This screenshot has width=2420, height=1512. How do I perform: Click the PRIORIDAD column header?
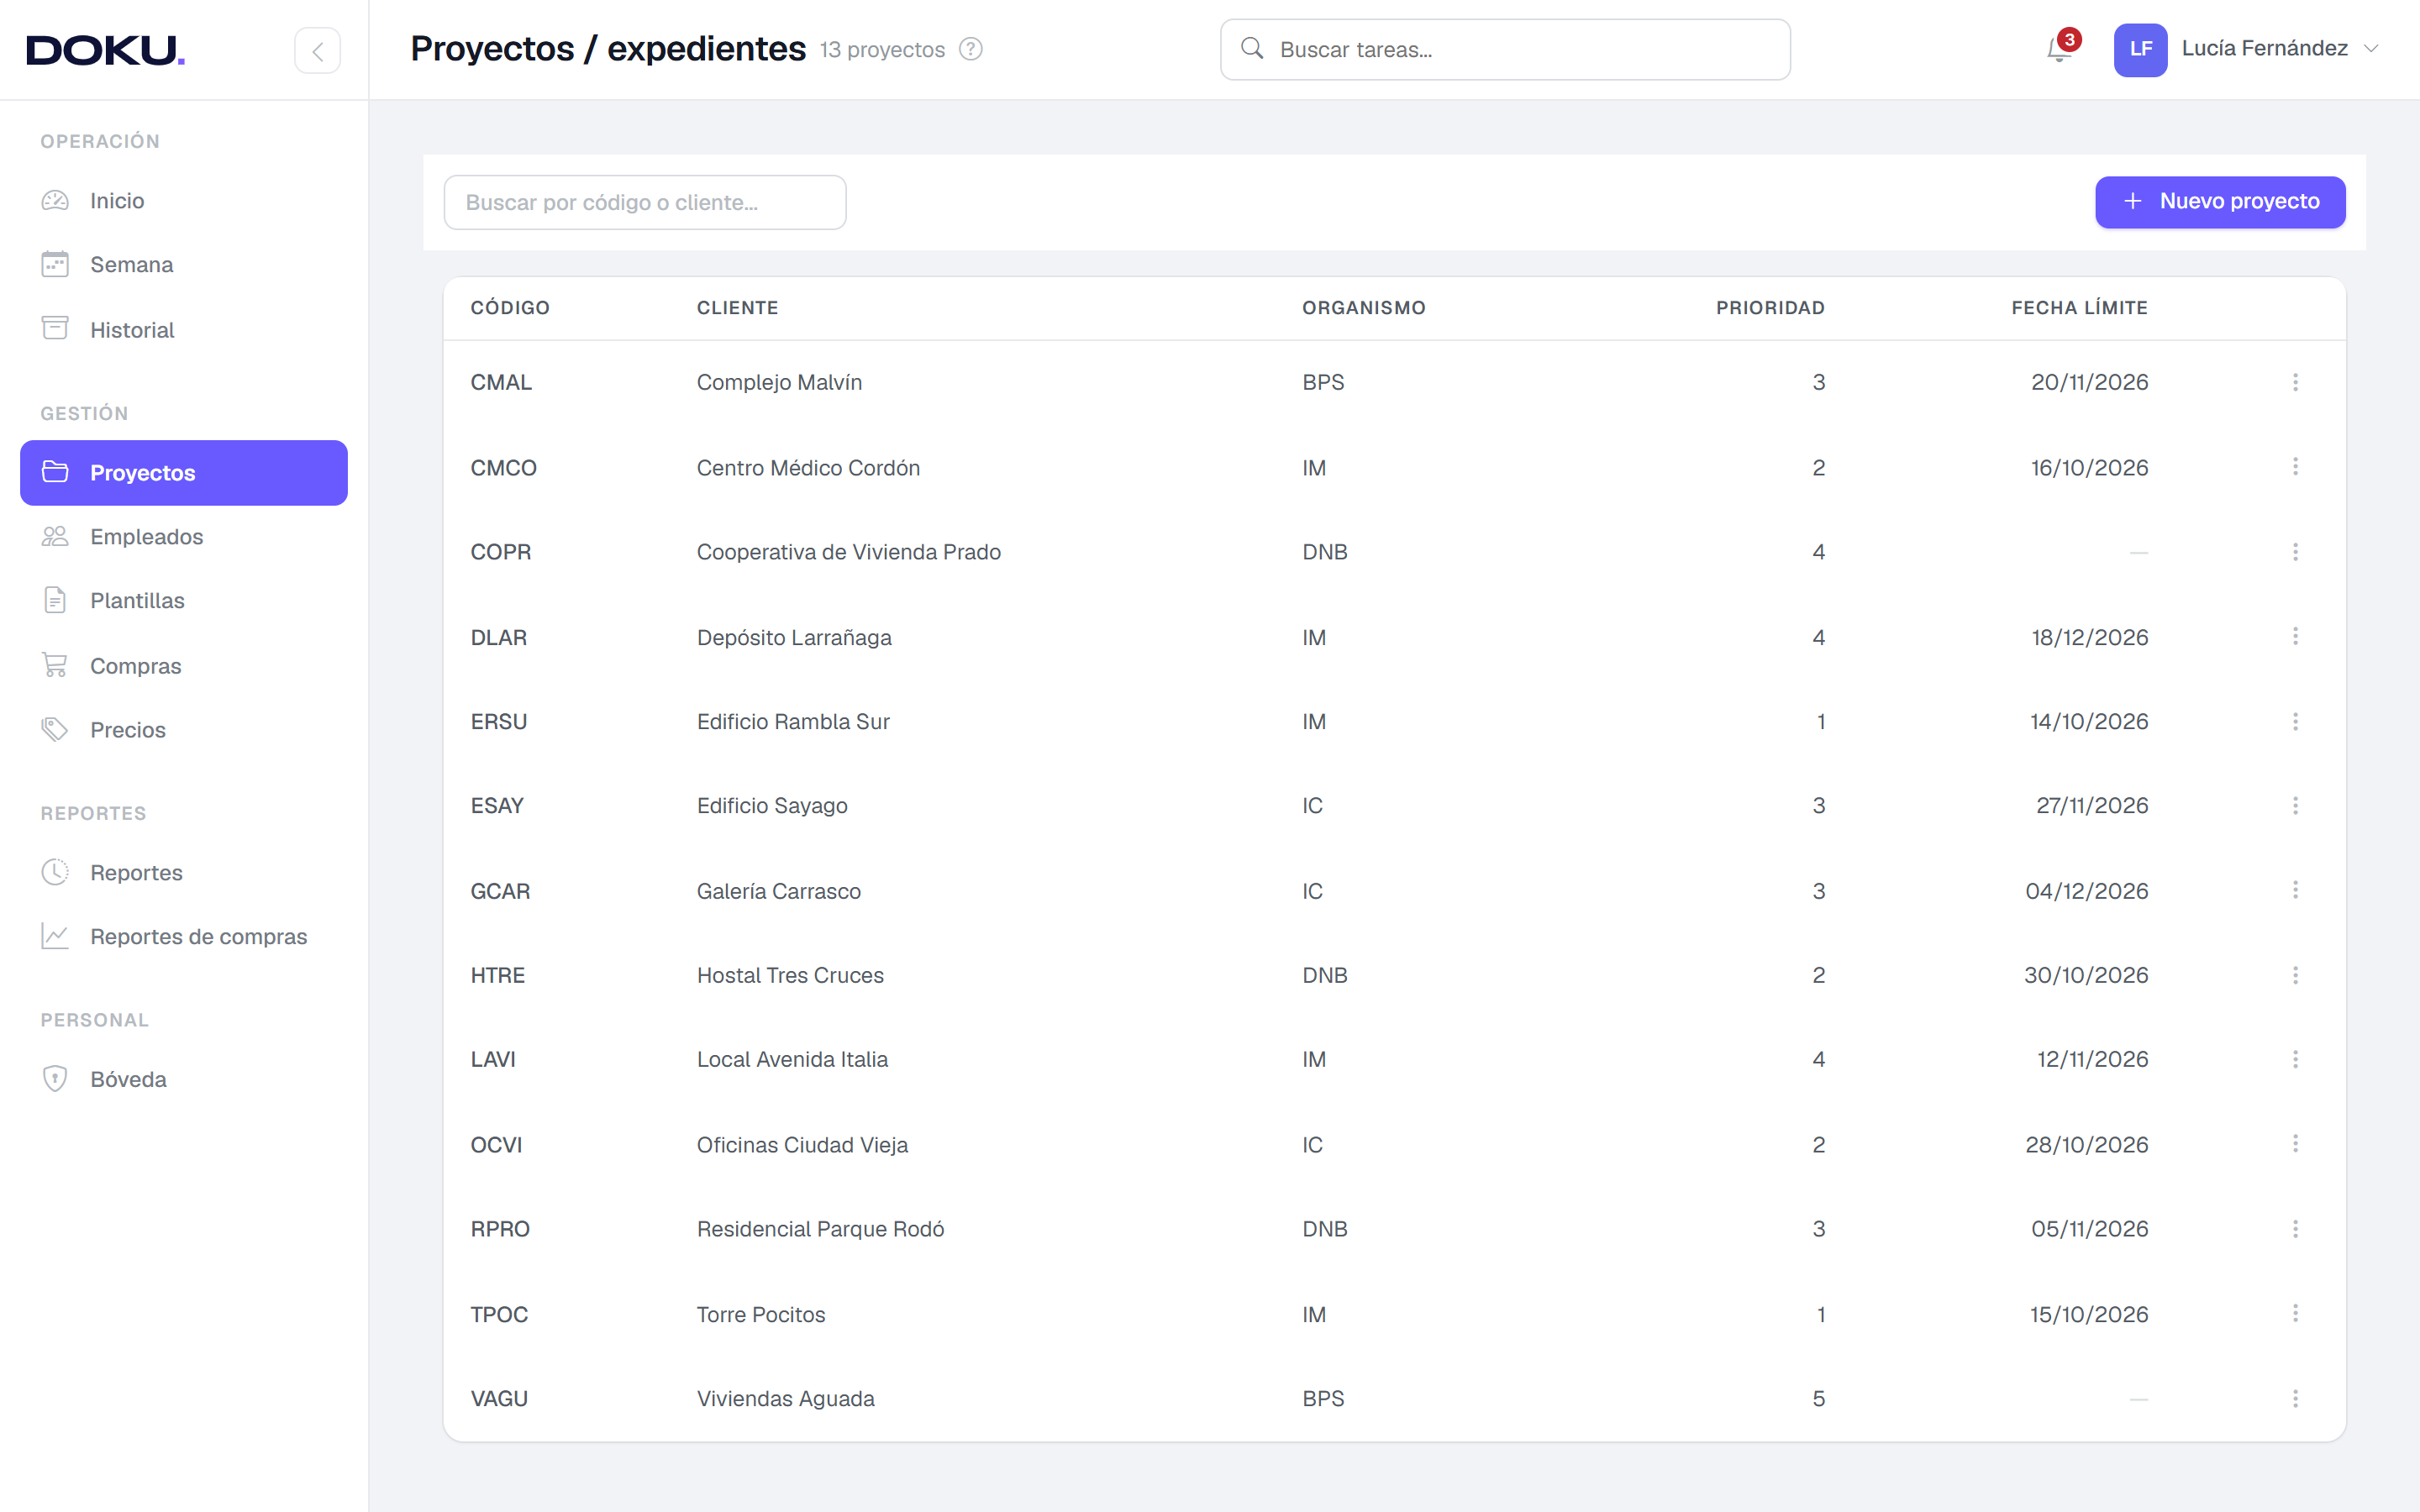coord(1770,308)
